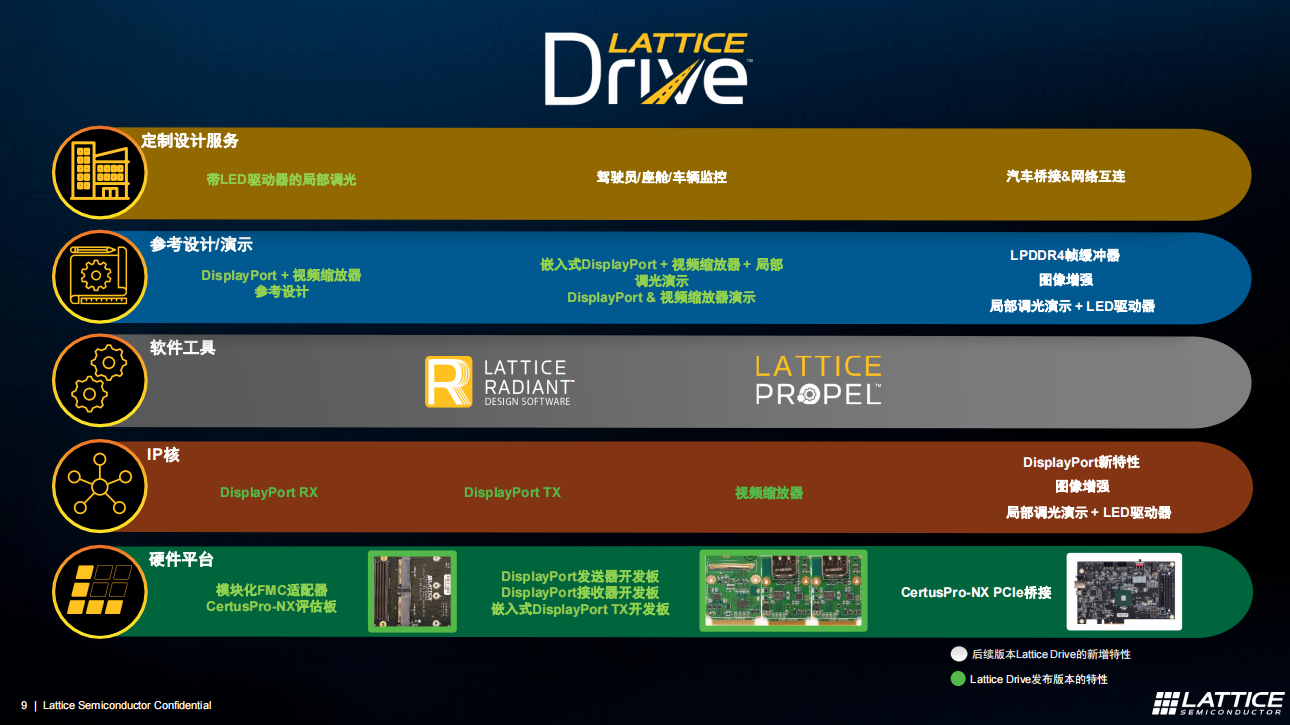Click the 驾驶员/座舱/车辆监控 text
The image size is (1290, 725).
[x=662, y=177]
